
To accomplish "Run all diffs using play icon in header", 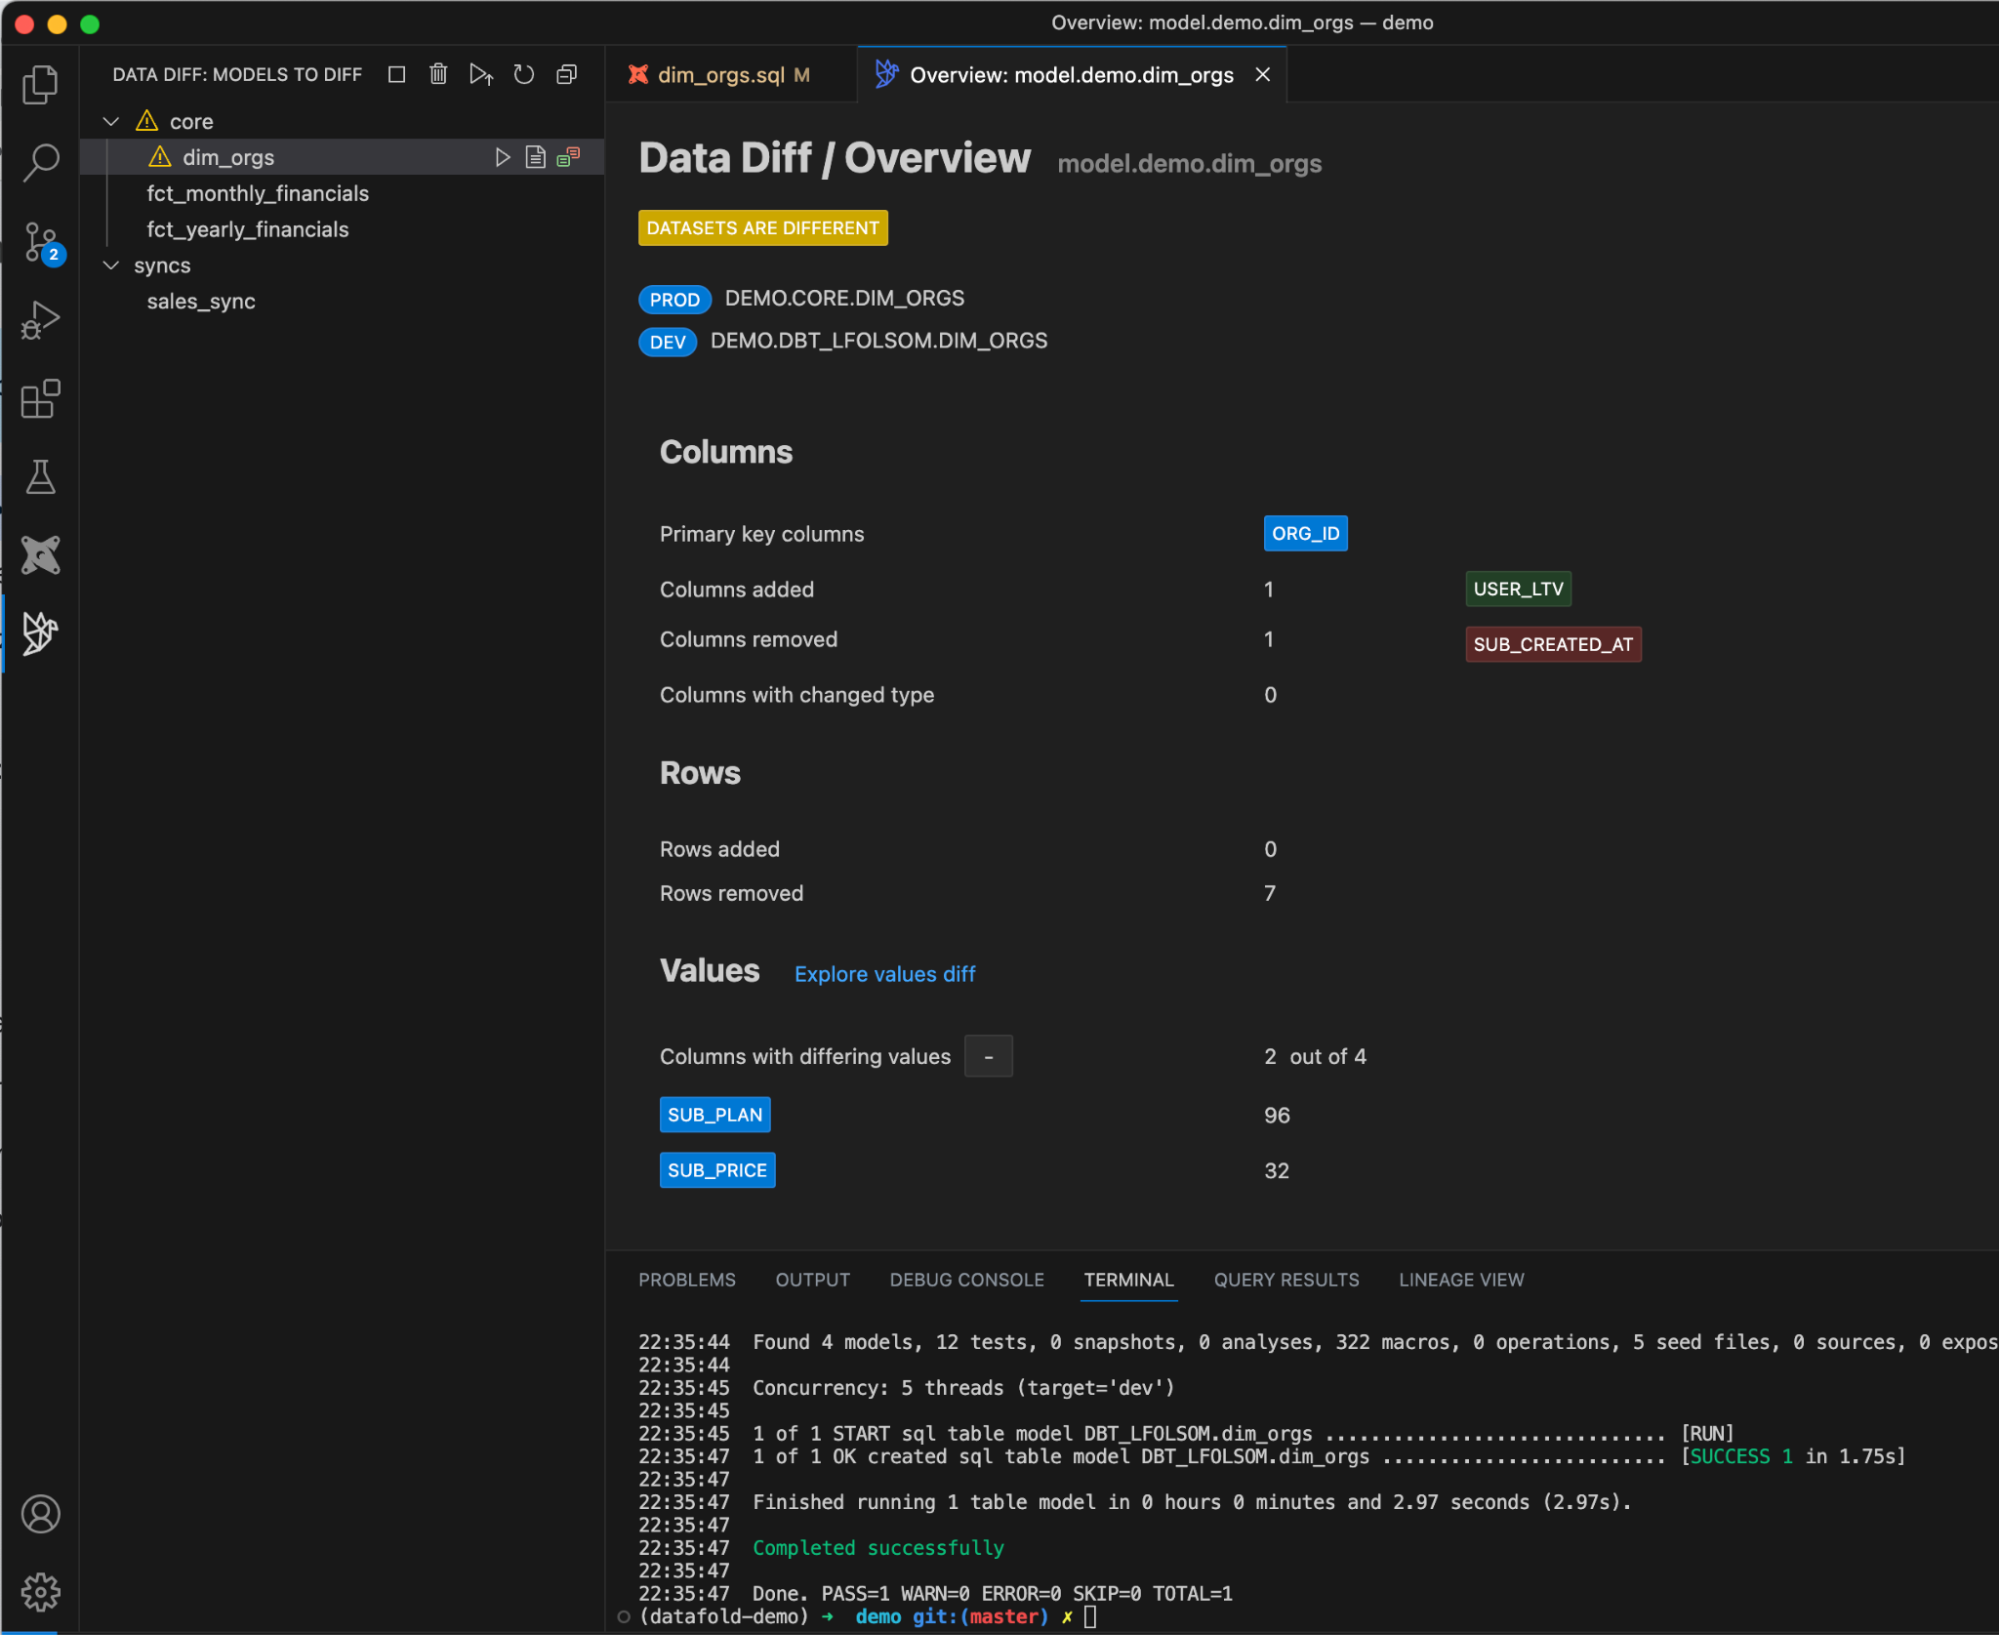I will (481, 74).
